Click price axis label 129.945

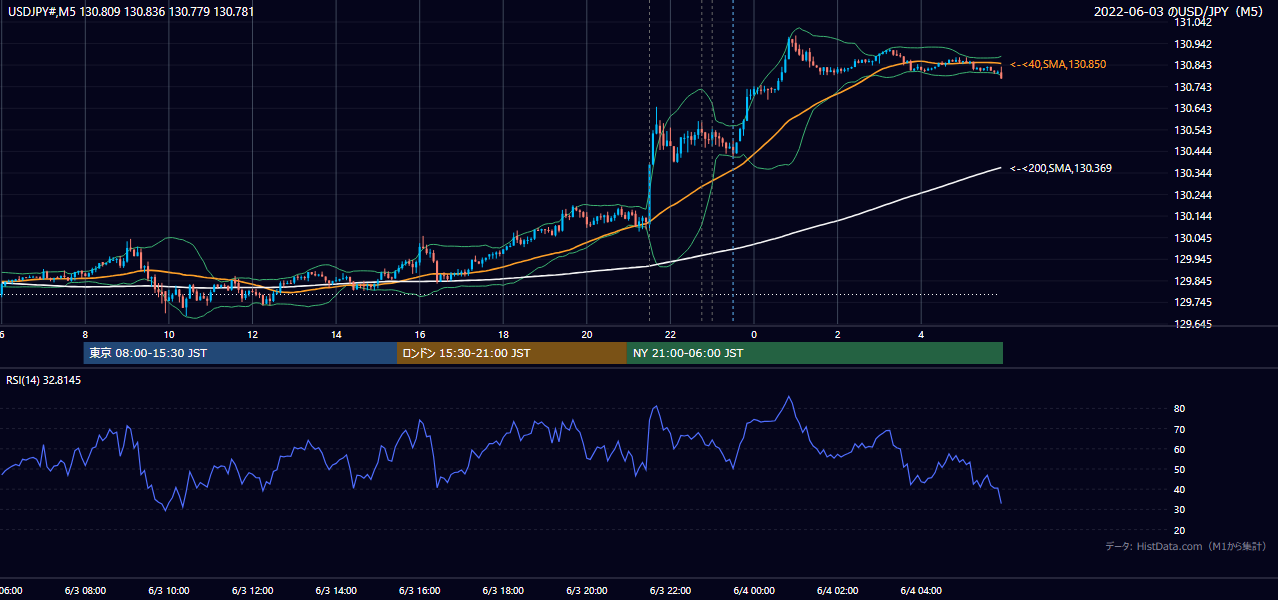click(1194, 259)
